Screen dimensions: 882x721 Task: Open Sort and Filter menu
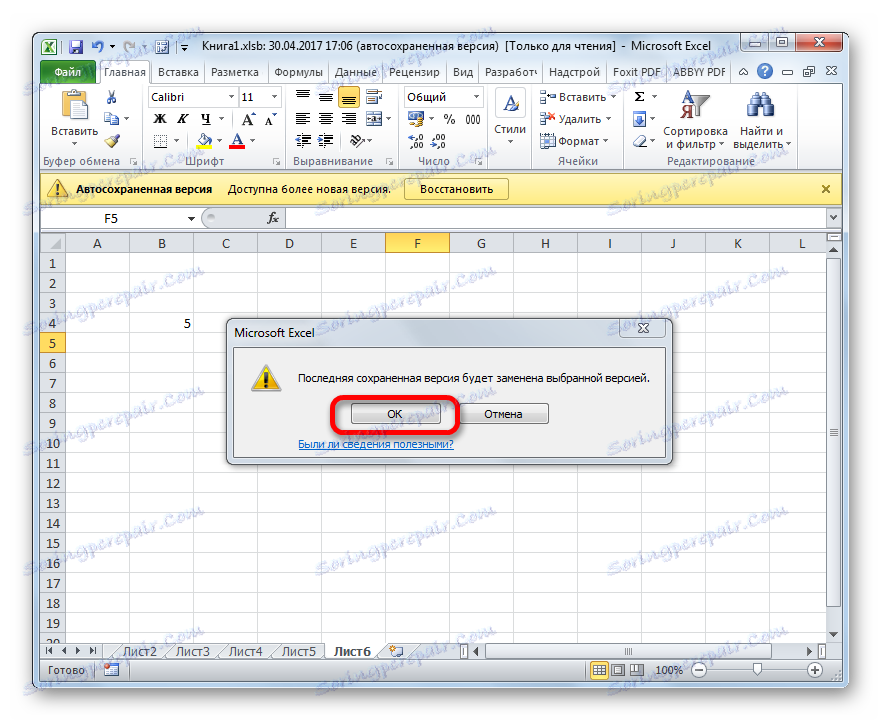coord(695,120)
